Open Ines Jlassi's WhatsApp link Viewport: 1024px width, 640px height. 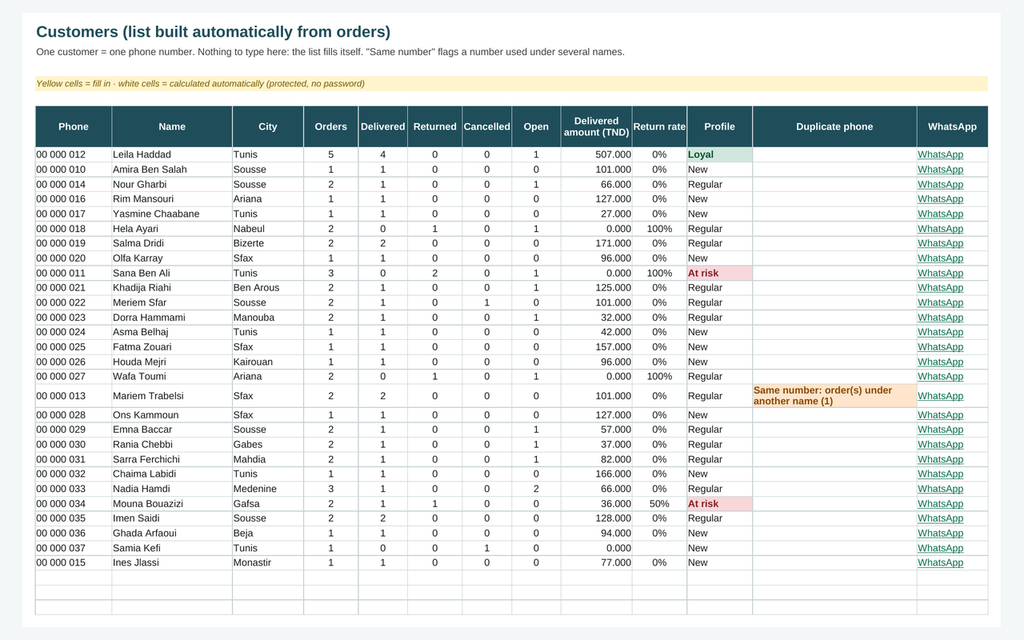[940, 563]
